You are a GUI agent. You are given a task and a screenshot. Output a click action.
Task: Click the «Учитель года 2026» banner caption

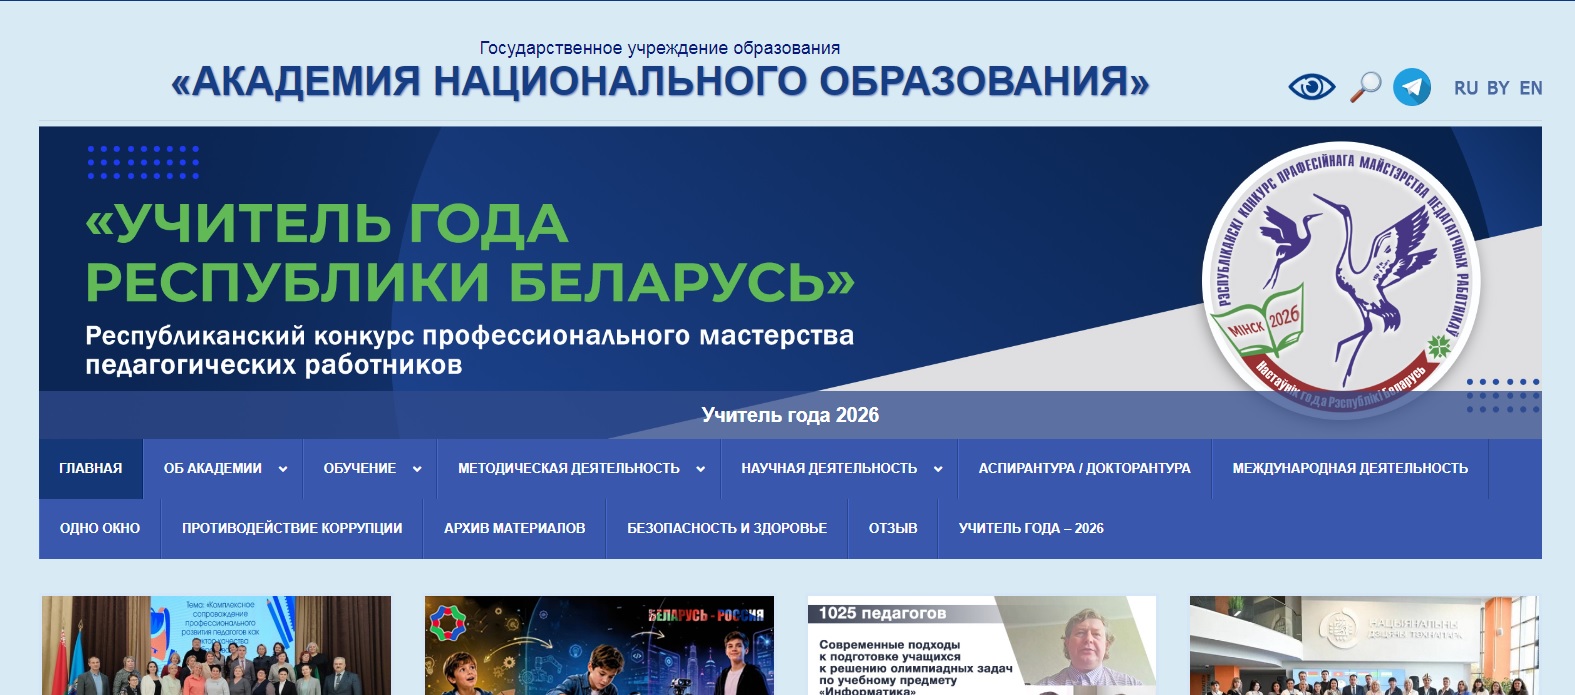[790, 415]
